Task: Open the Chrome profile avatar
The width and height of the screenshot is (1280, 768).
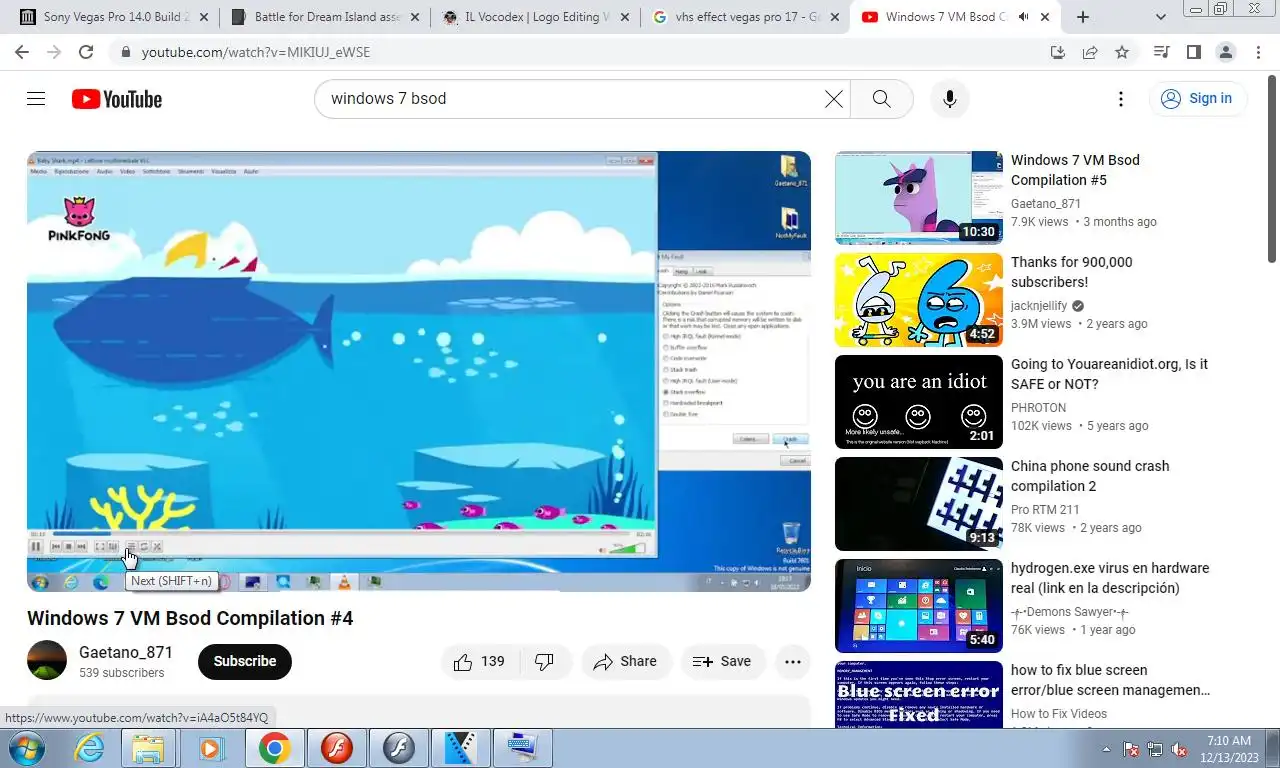Action: 1225,52
